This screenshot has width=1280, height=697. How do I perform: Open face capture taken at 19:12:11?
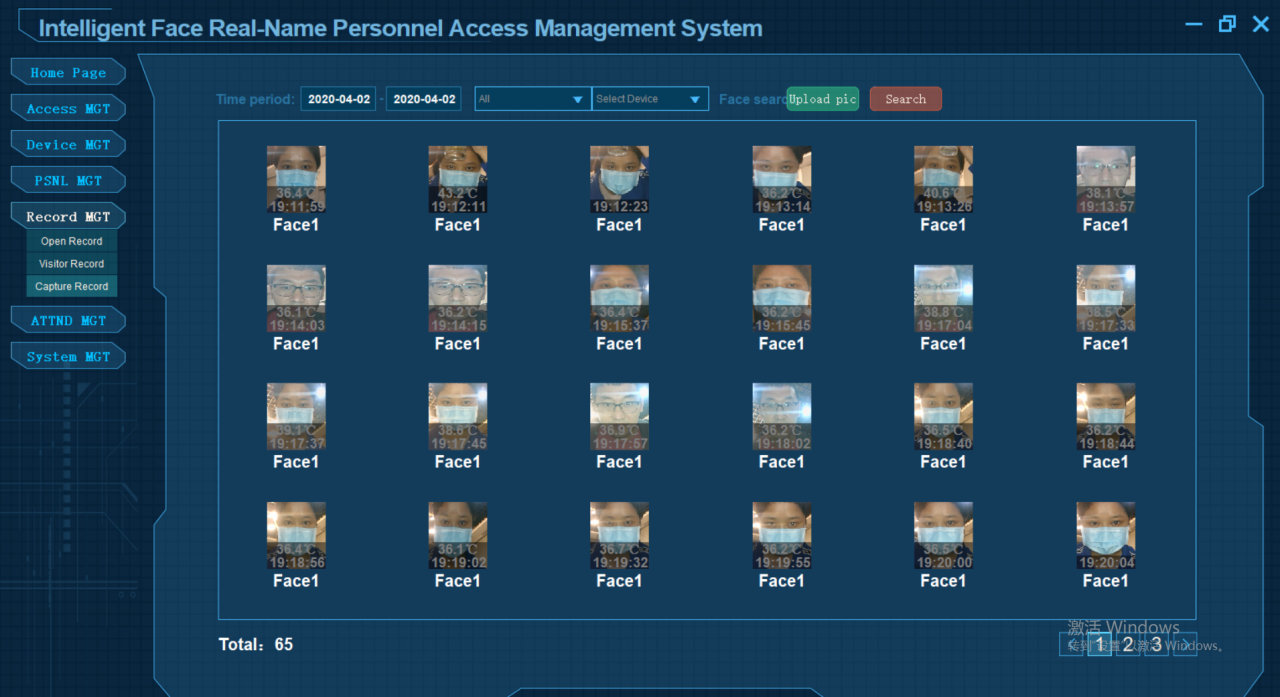[457, 180]
